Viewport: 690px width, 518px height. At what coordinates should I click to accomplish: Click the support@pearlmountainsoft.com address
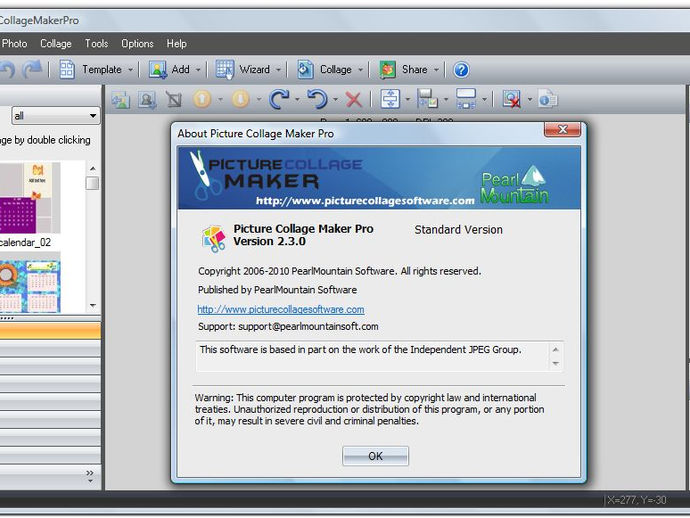[308, 327]
